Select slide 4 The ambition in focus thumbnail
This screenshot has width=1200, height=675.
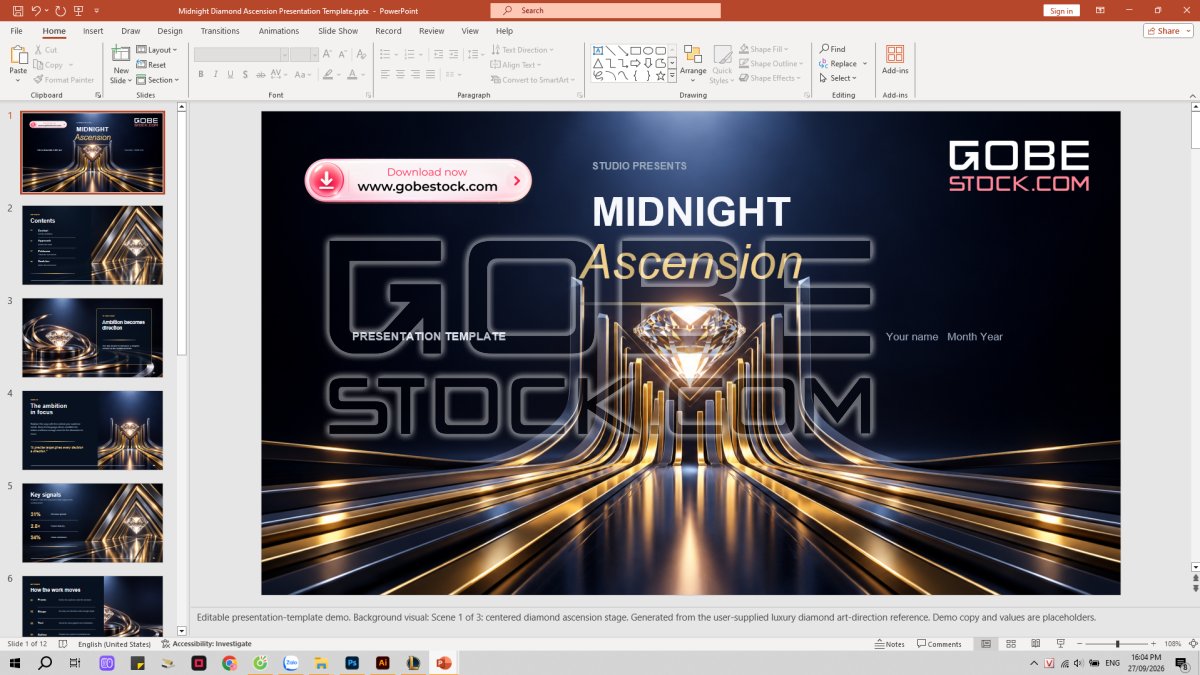(x=92, y=430)
